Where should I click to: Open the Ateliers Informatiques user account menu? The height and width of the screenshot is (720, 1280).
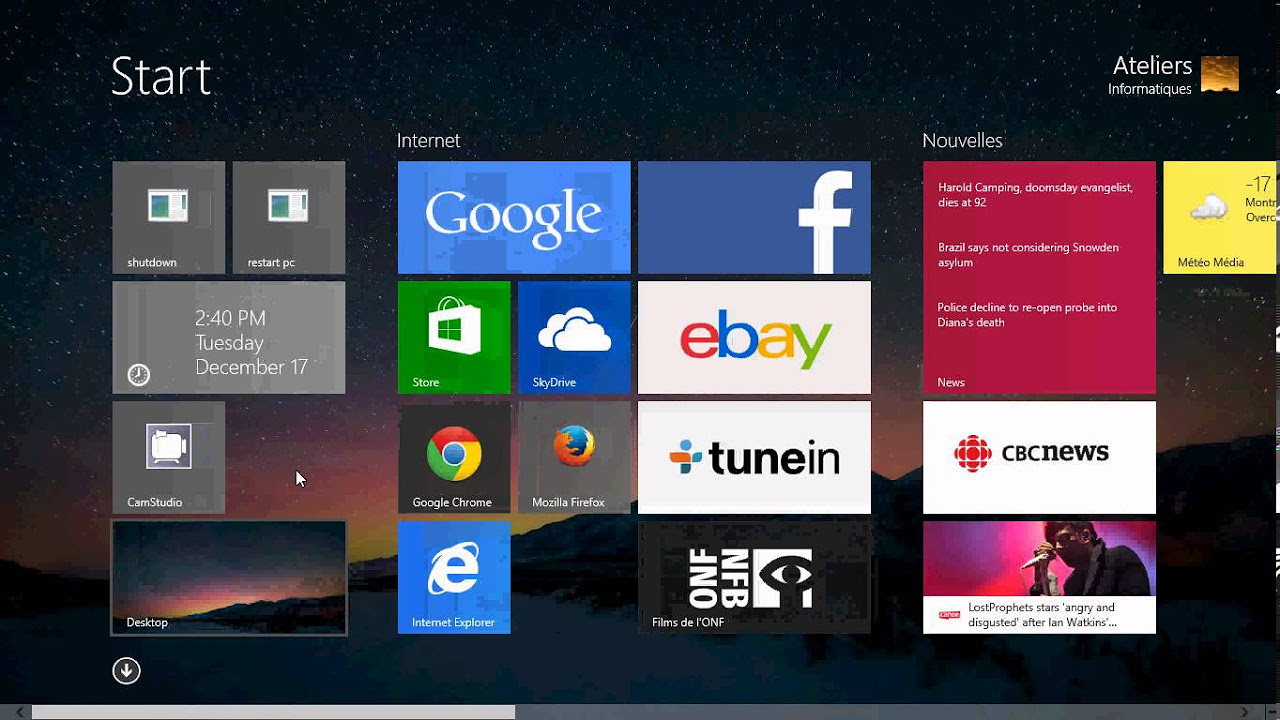(1173, 75)
